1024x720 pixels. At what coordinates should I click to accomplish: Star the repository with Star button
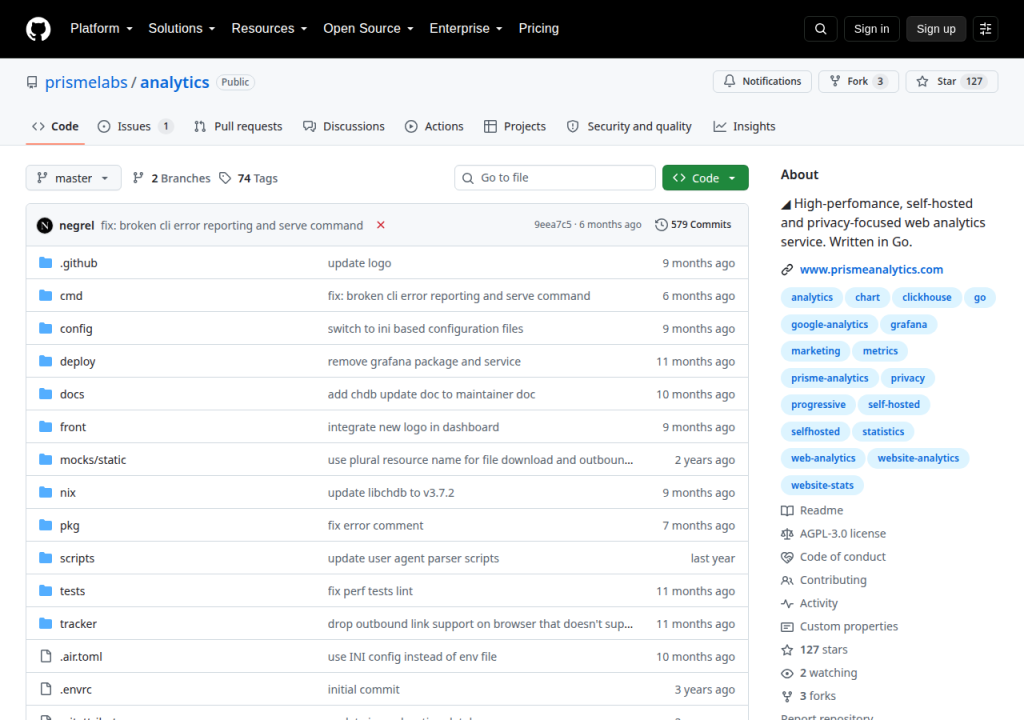point(952,82)
